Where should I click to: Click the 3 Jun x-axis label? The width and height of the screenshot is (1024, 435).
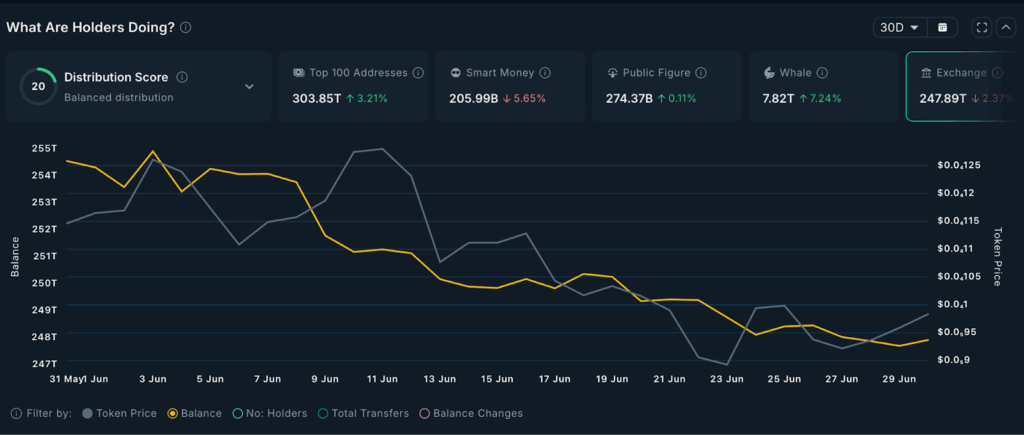tap(153, 378)
